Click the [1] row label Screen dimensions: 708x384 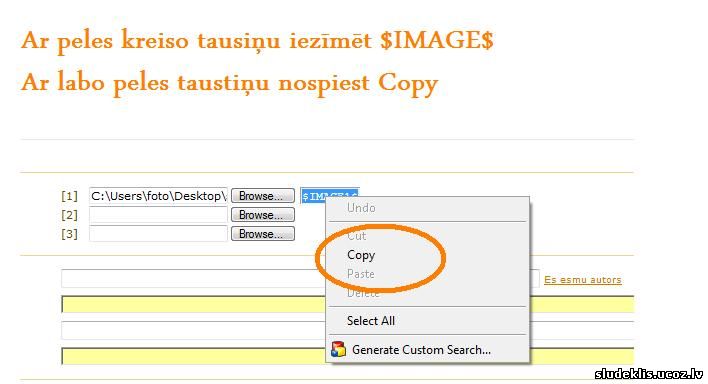pyautogui.click(x=70, y=196)
